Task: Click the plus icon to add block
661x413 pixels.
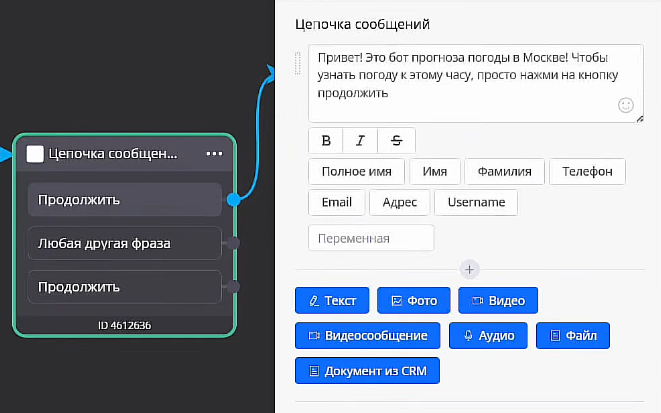Action: [x=470, y=269]
